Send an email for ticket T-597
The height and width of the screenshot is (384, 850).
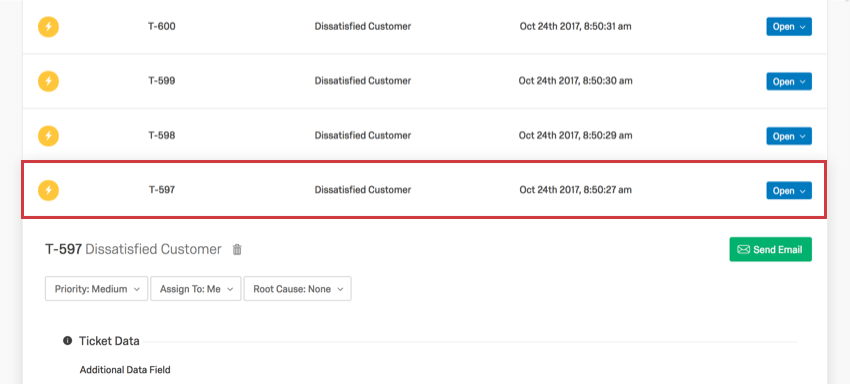[770, 249]
